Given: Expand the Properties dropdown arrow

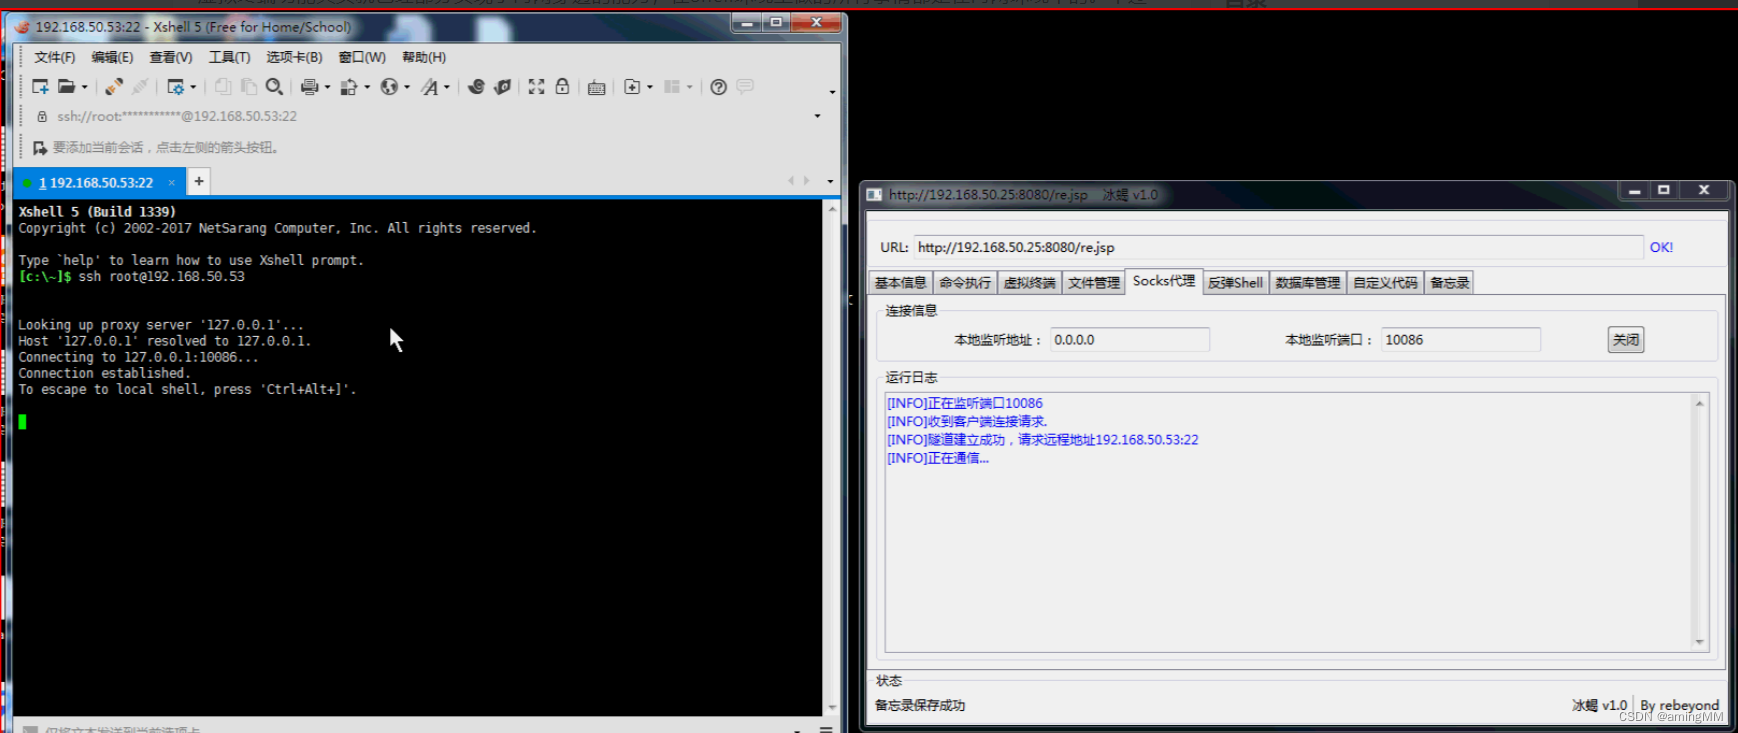Looking at the screenshot, I should coord(193,87).
